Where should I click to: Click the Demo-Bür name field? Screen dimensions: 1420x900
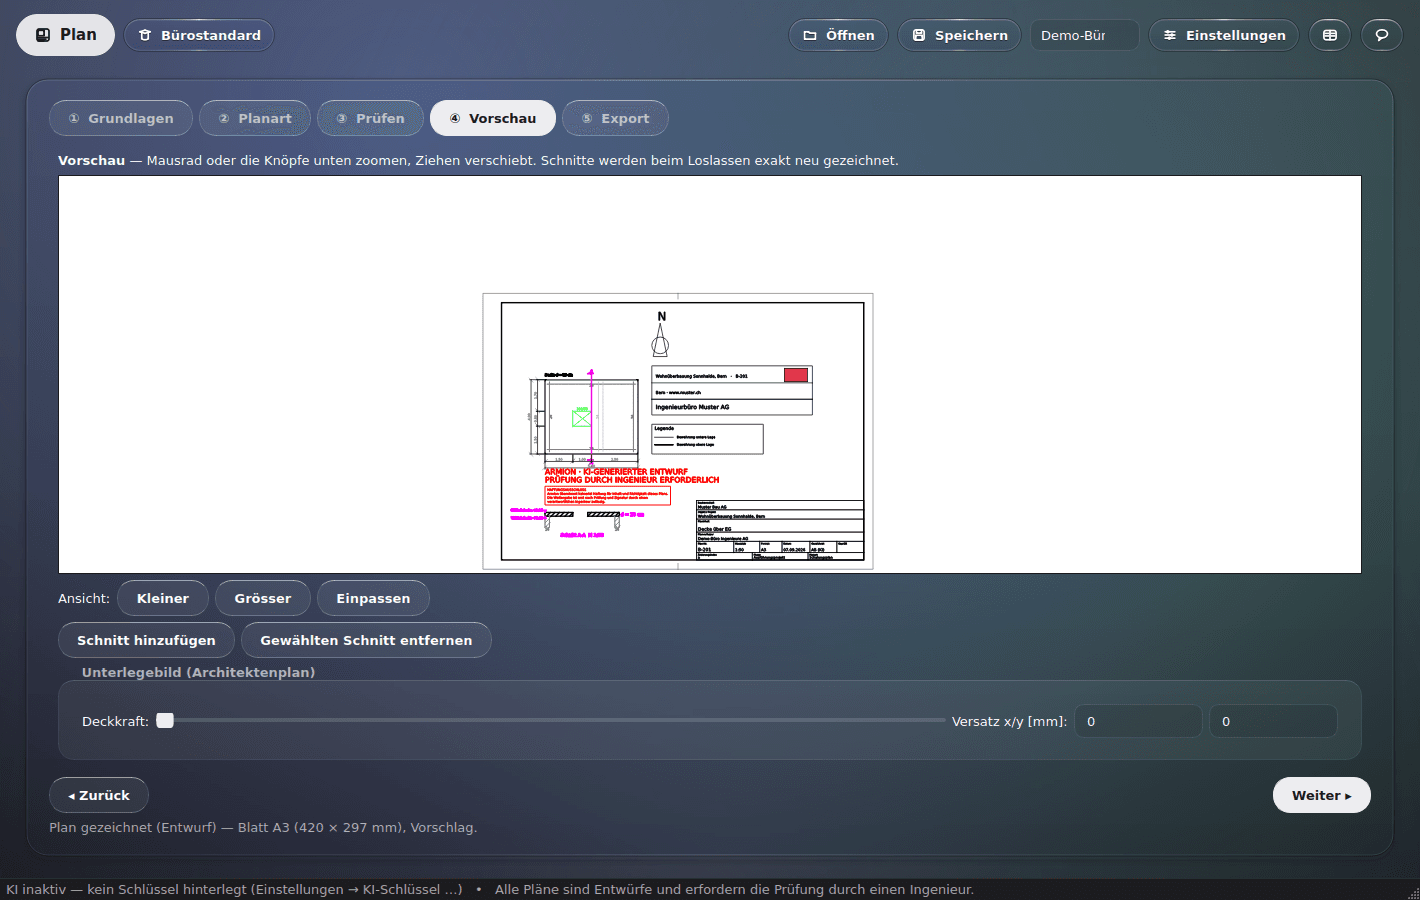1085,35
